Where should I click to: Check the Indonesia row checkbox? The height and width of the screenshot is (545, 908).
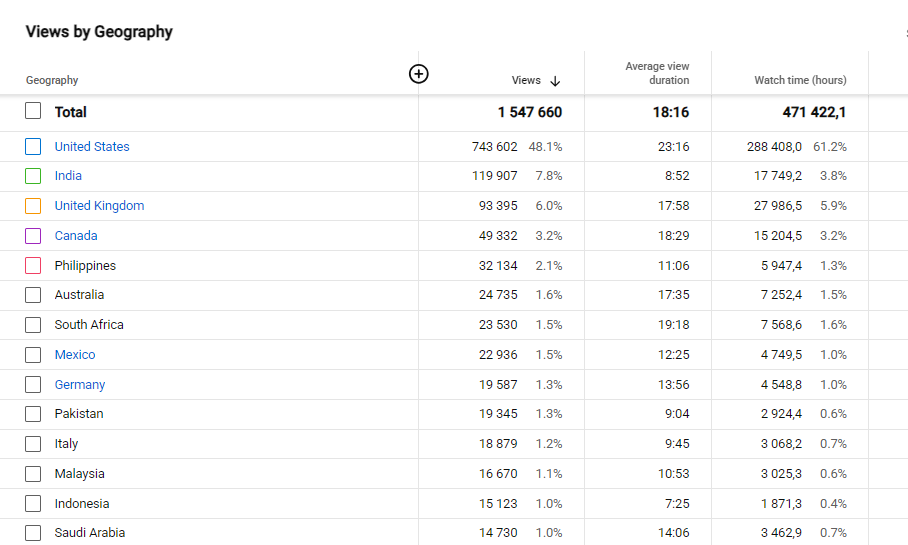pos(33,503)
